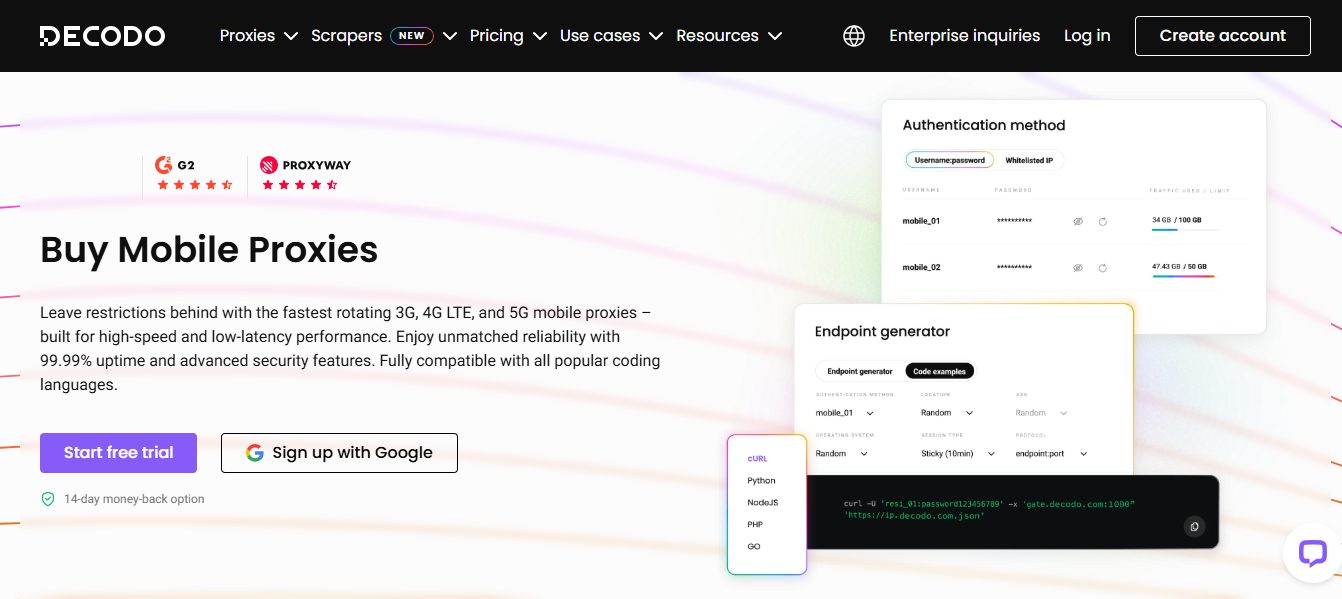Reveal the mobile_02 password
Image resolution: width=1342 pixels, height=599 pixels.
coord(1078,268)
